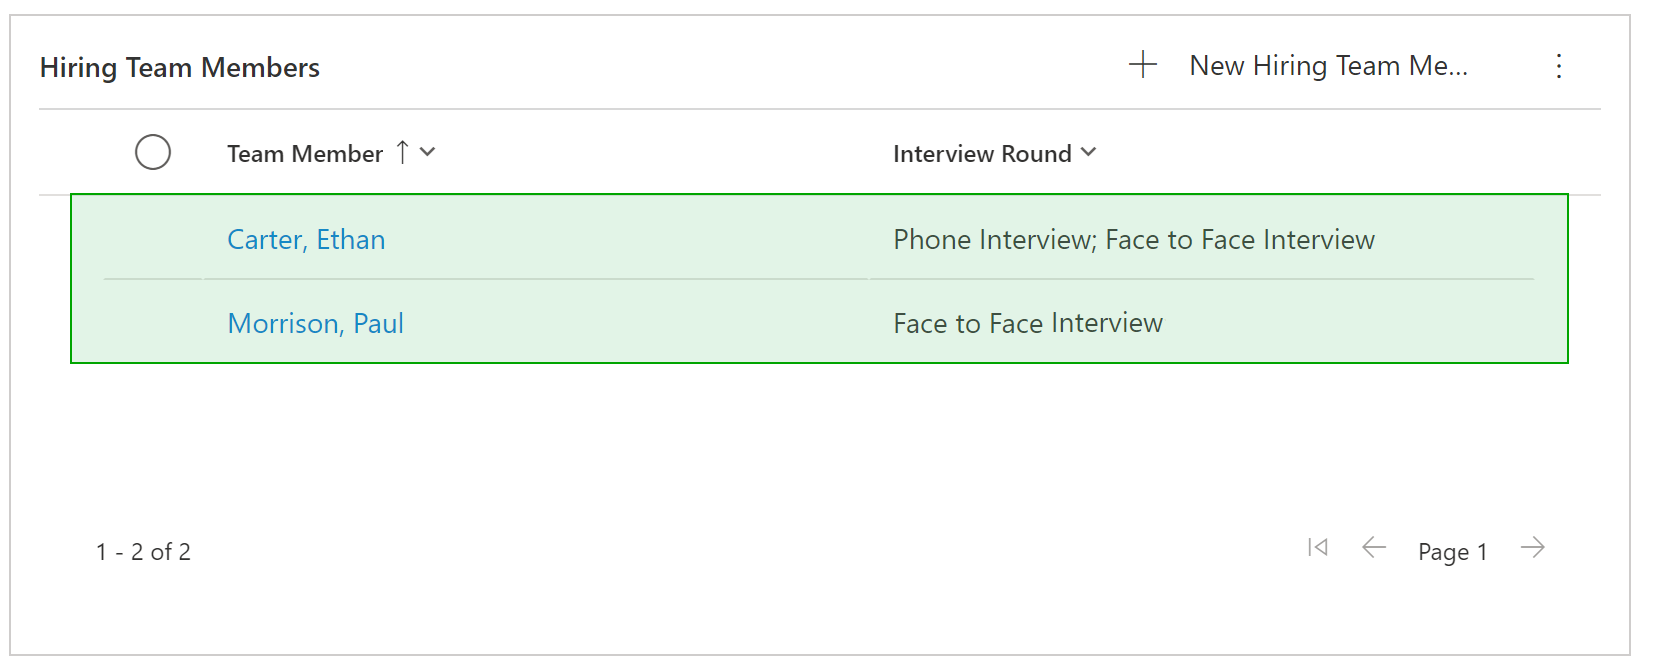Click the next page arrow
Viewport: 1659px width, 672px height.
1533,547
